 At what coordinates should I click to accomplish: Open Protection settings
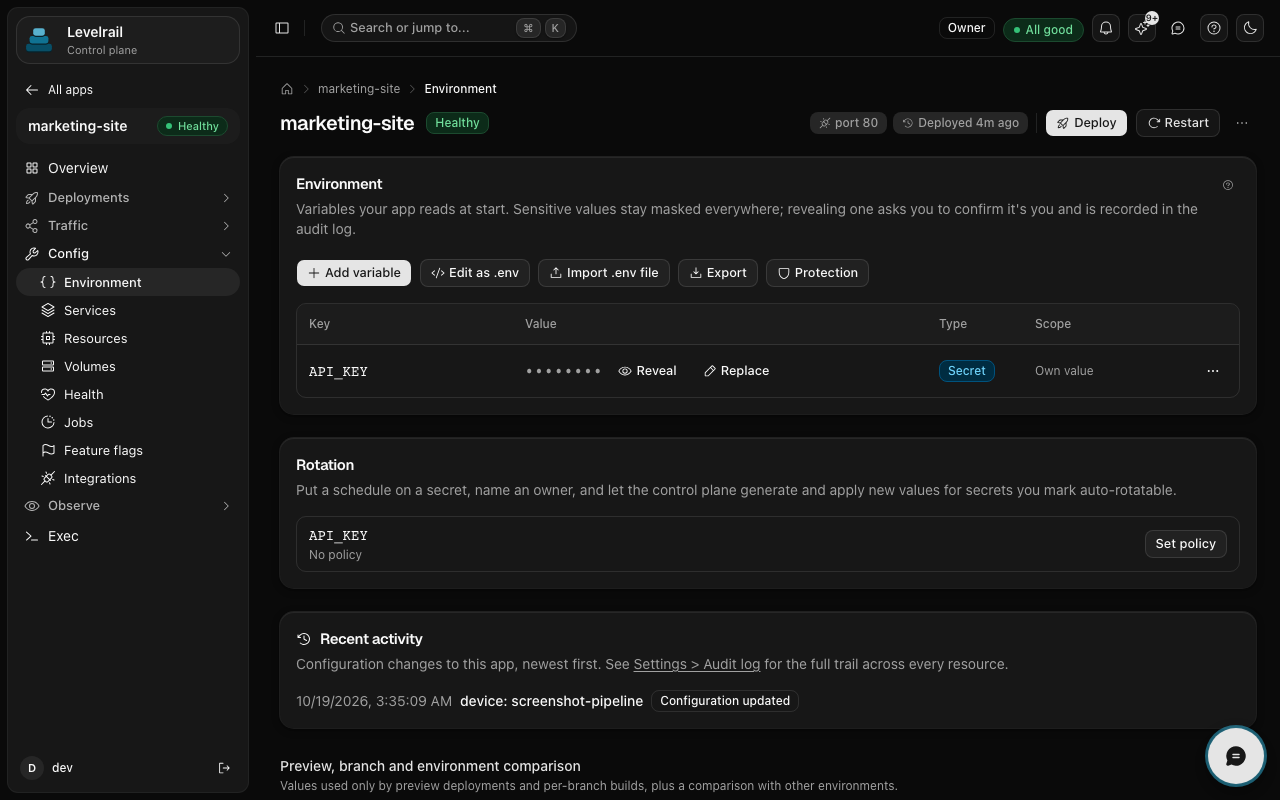(817, 273)
